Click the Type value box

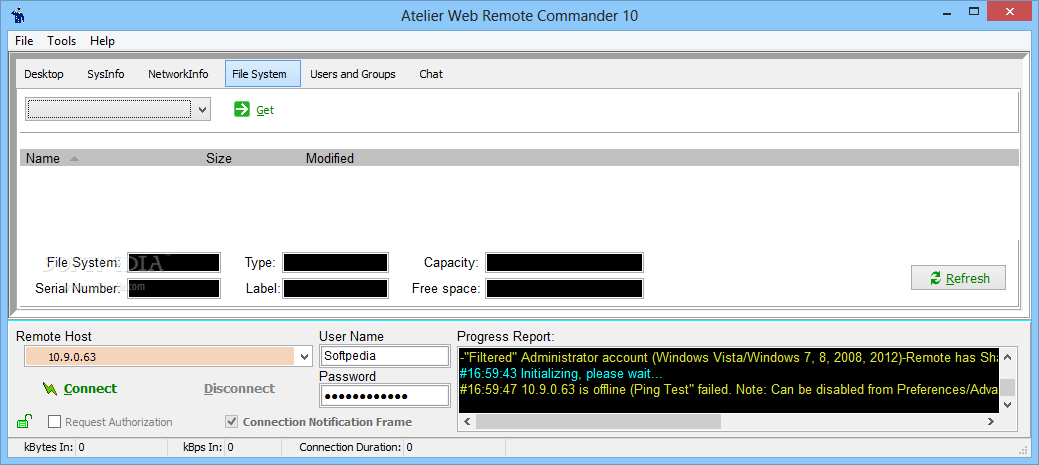(x=335, y=262)
